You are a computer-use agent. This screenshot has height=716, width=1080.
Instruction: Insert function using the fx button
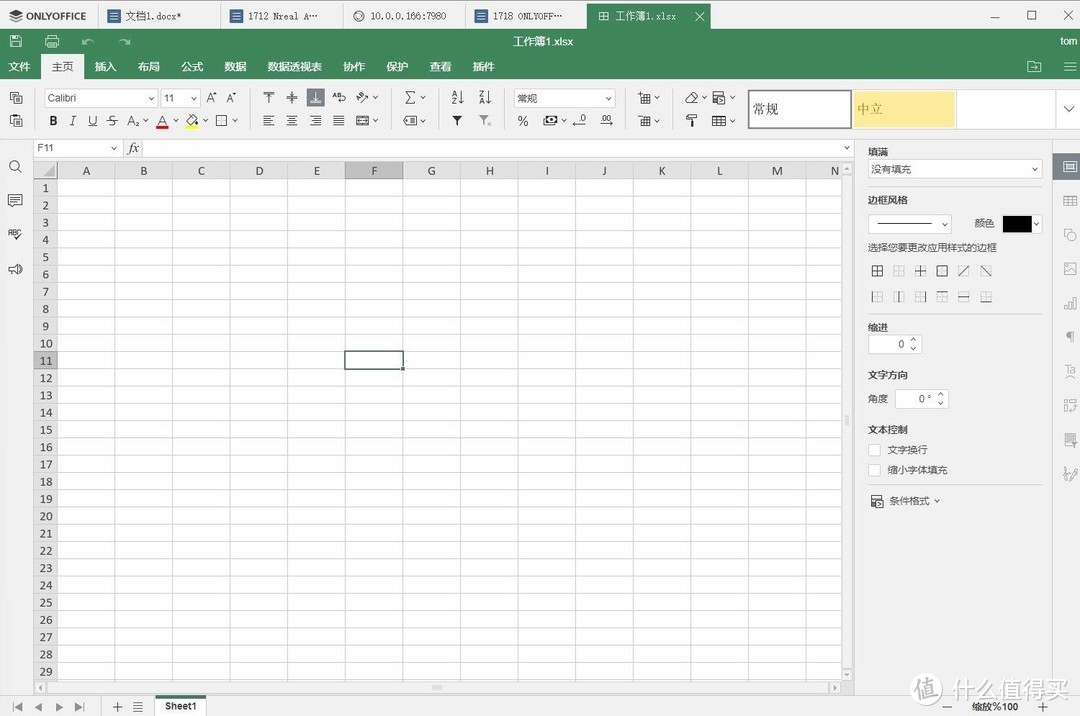click(133, 148)
